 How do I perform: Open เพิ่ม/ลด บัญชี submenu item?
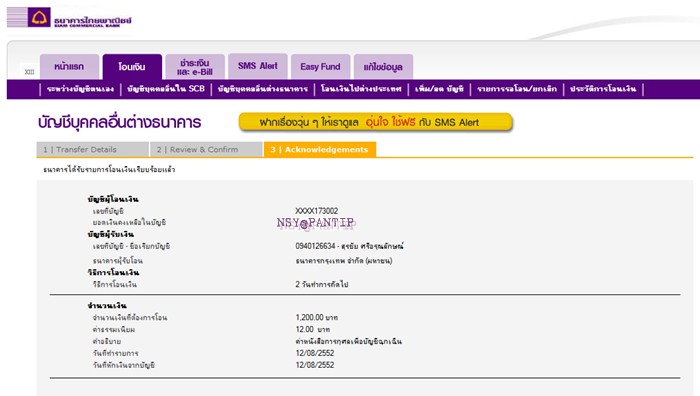point(439,89)
